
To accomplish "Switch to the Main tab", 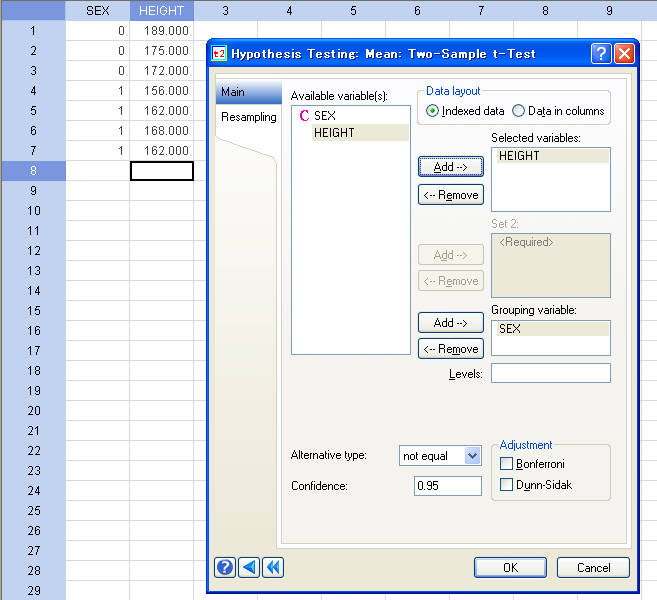I will point(248,92).
